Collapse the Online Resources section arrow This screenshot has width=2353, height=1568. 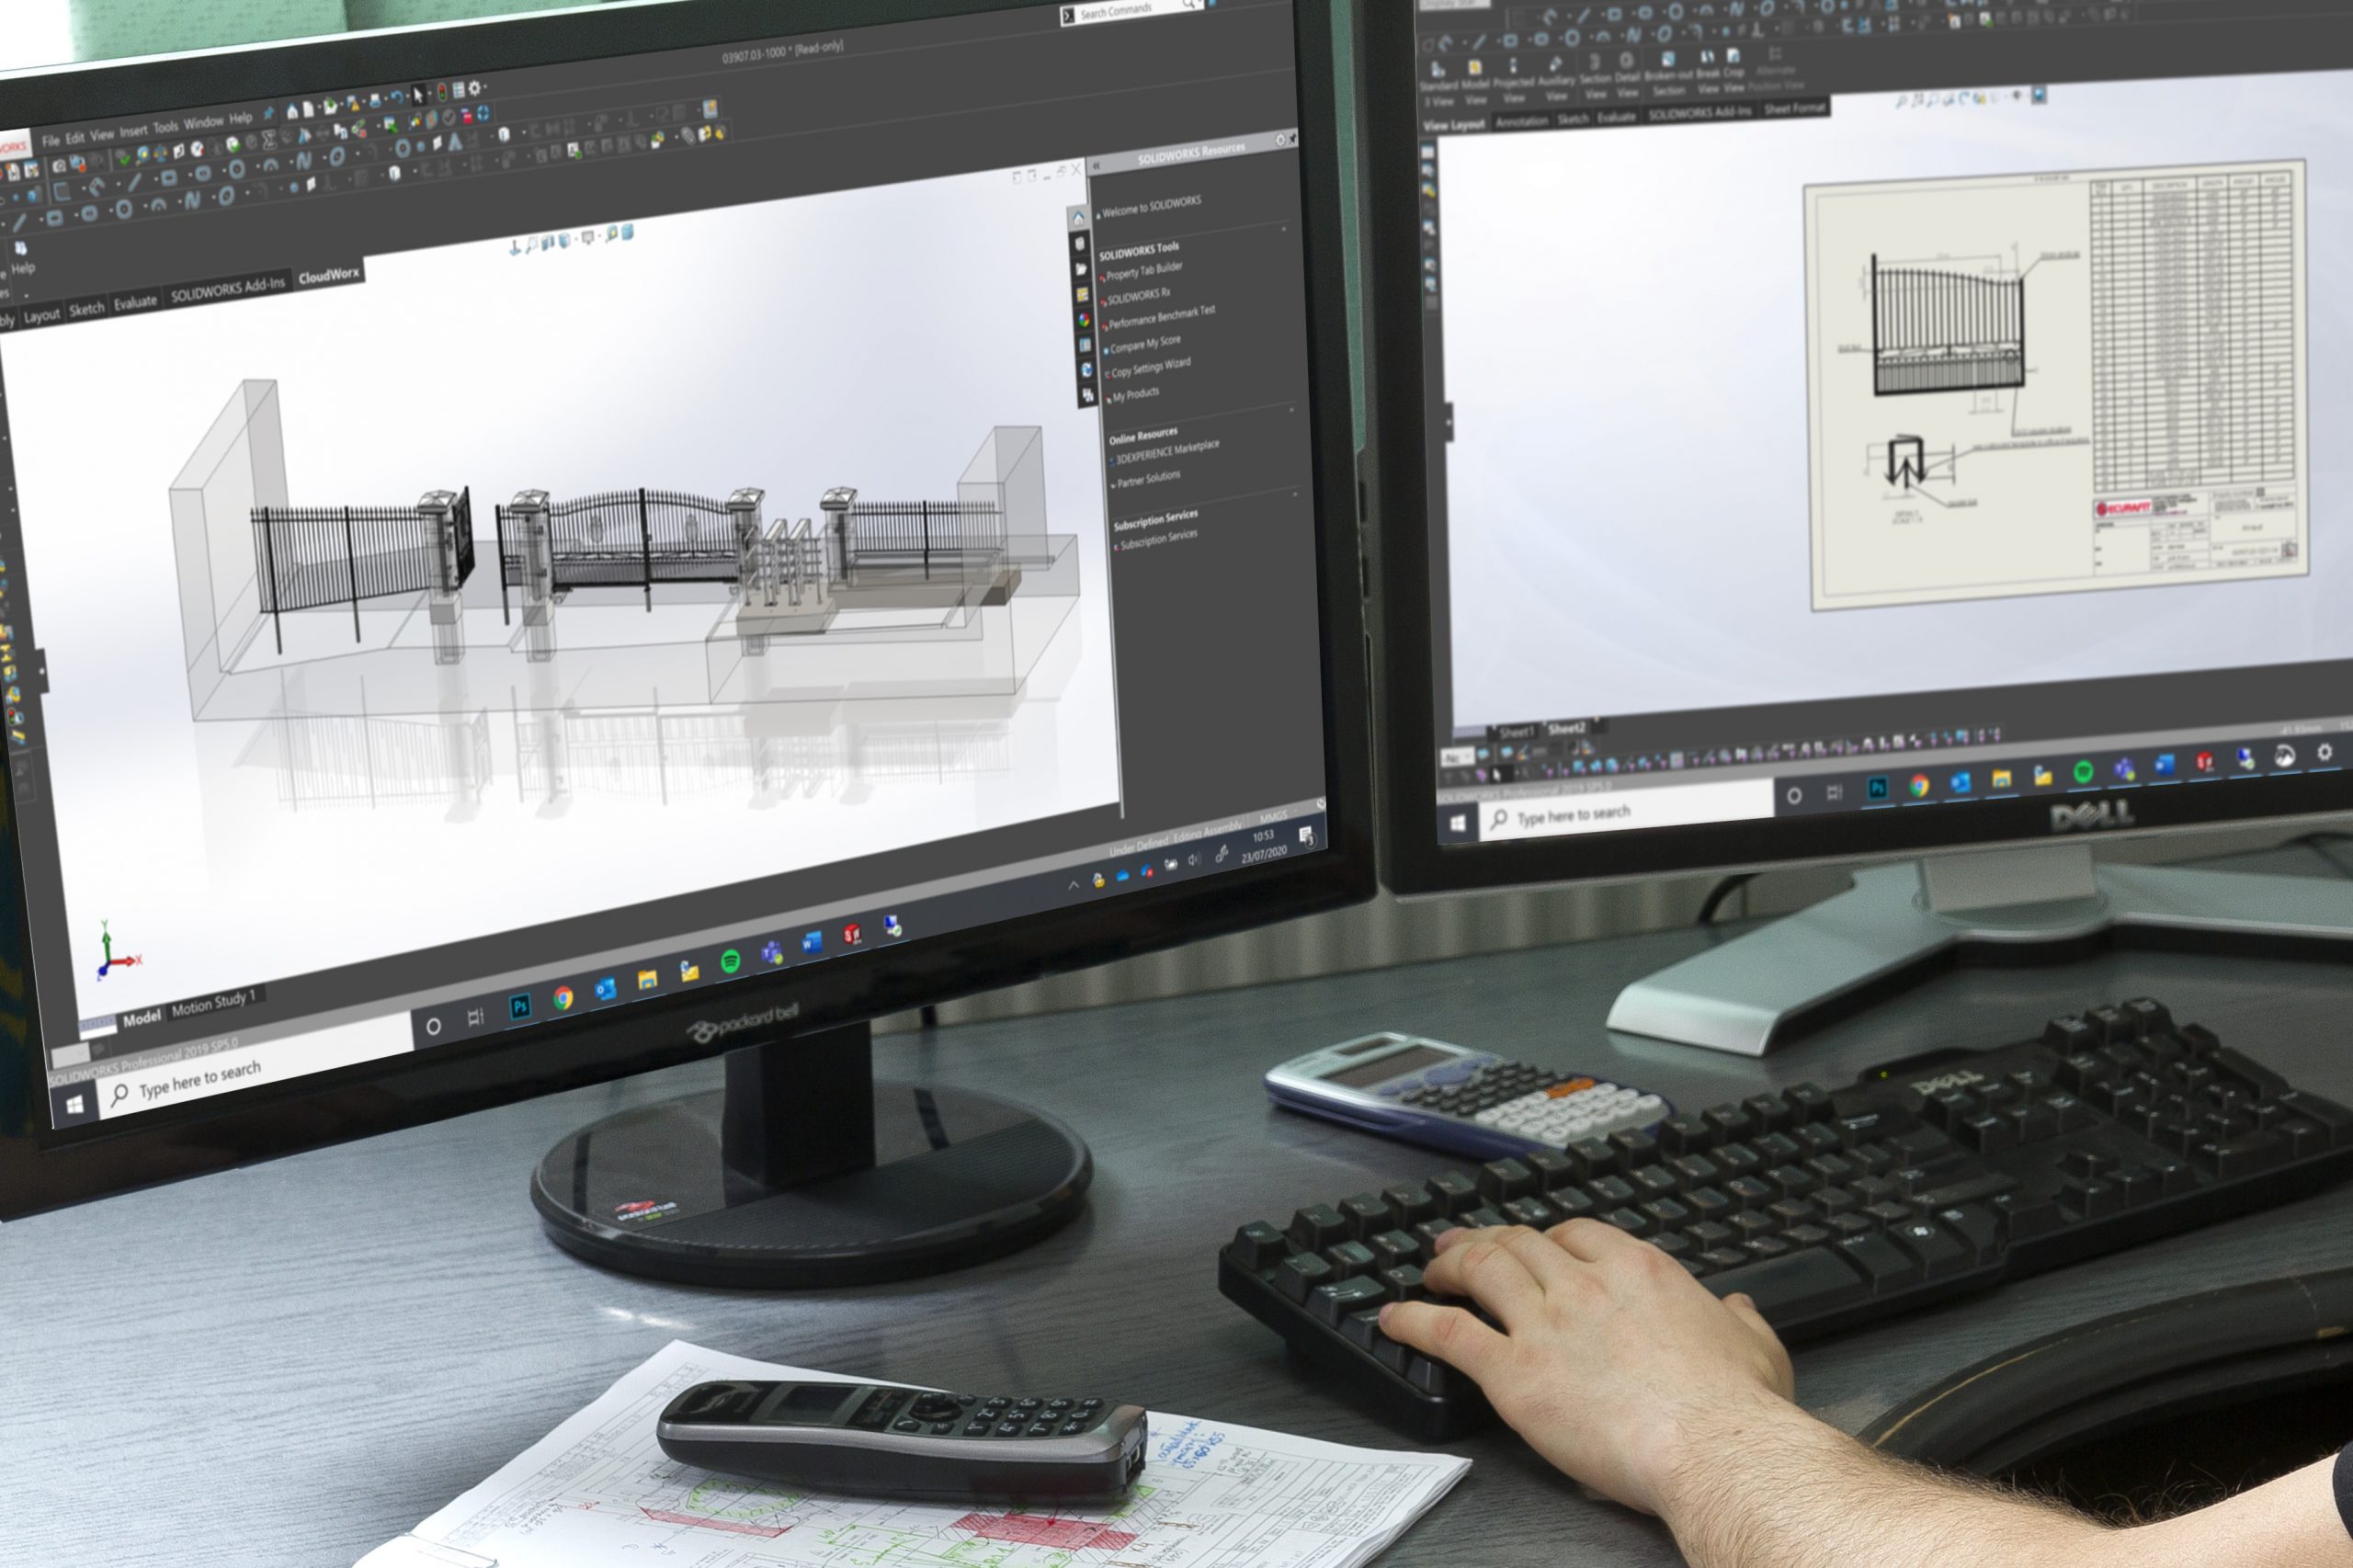point(1291,409)
